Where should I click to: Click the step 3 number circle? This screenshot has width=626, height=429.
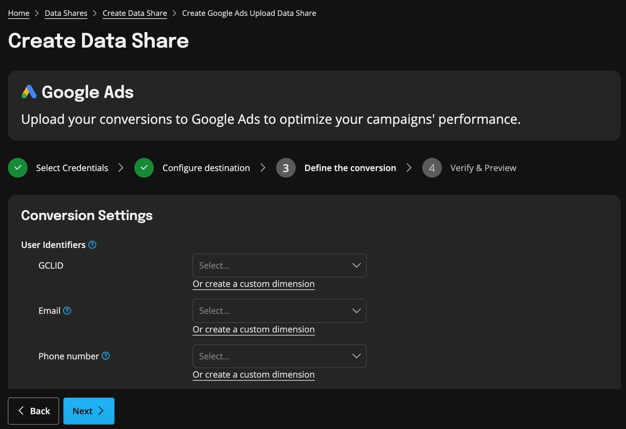pyautogui.click(x=286, y=168)
